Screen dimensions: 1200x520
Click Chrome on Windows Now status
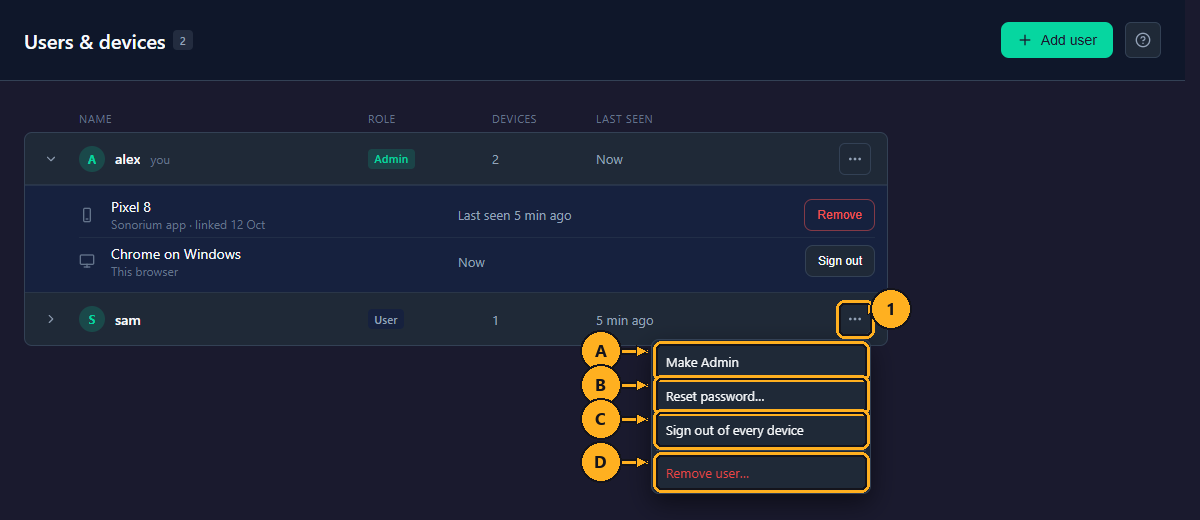tap(471, 262)
